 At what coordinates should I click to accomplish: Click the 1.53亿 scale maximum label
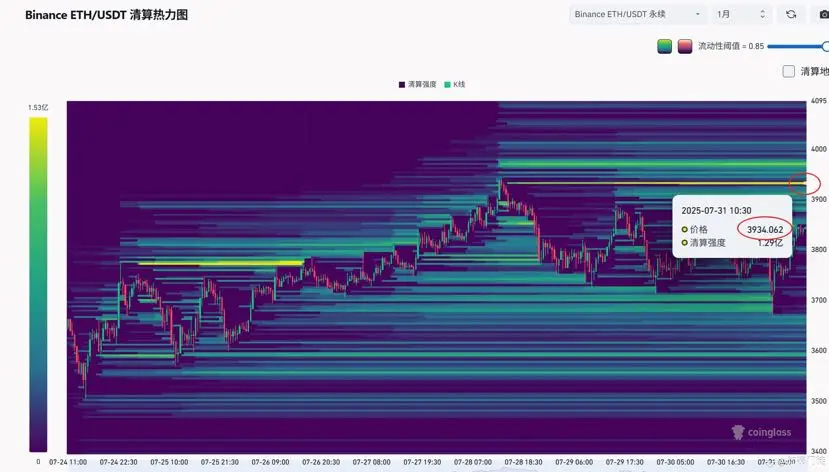point(38,107)
